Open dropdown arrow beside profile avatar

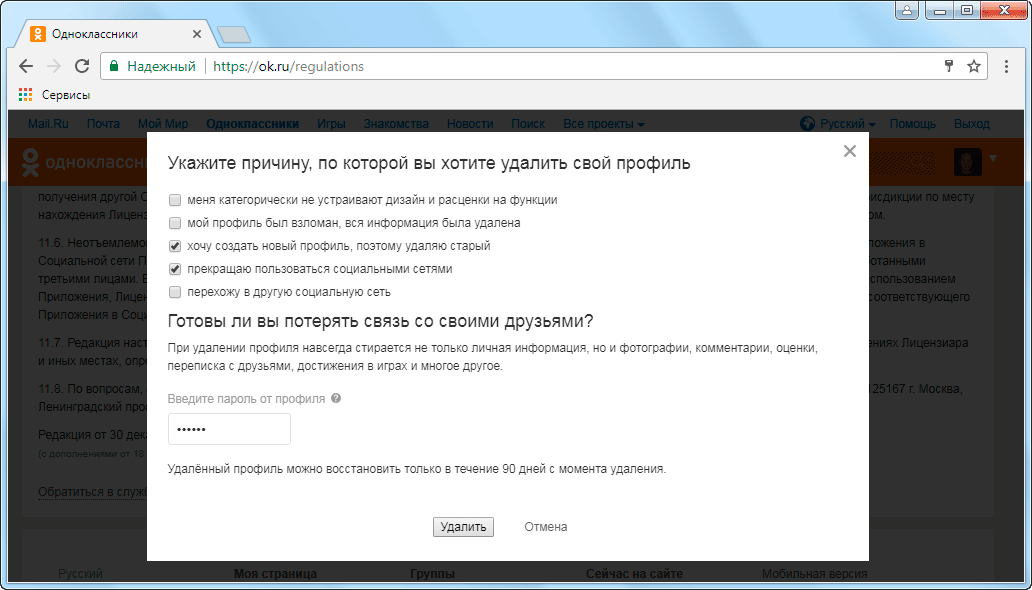click(993, 158)
